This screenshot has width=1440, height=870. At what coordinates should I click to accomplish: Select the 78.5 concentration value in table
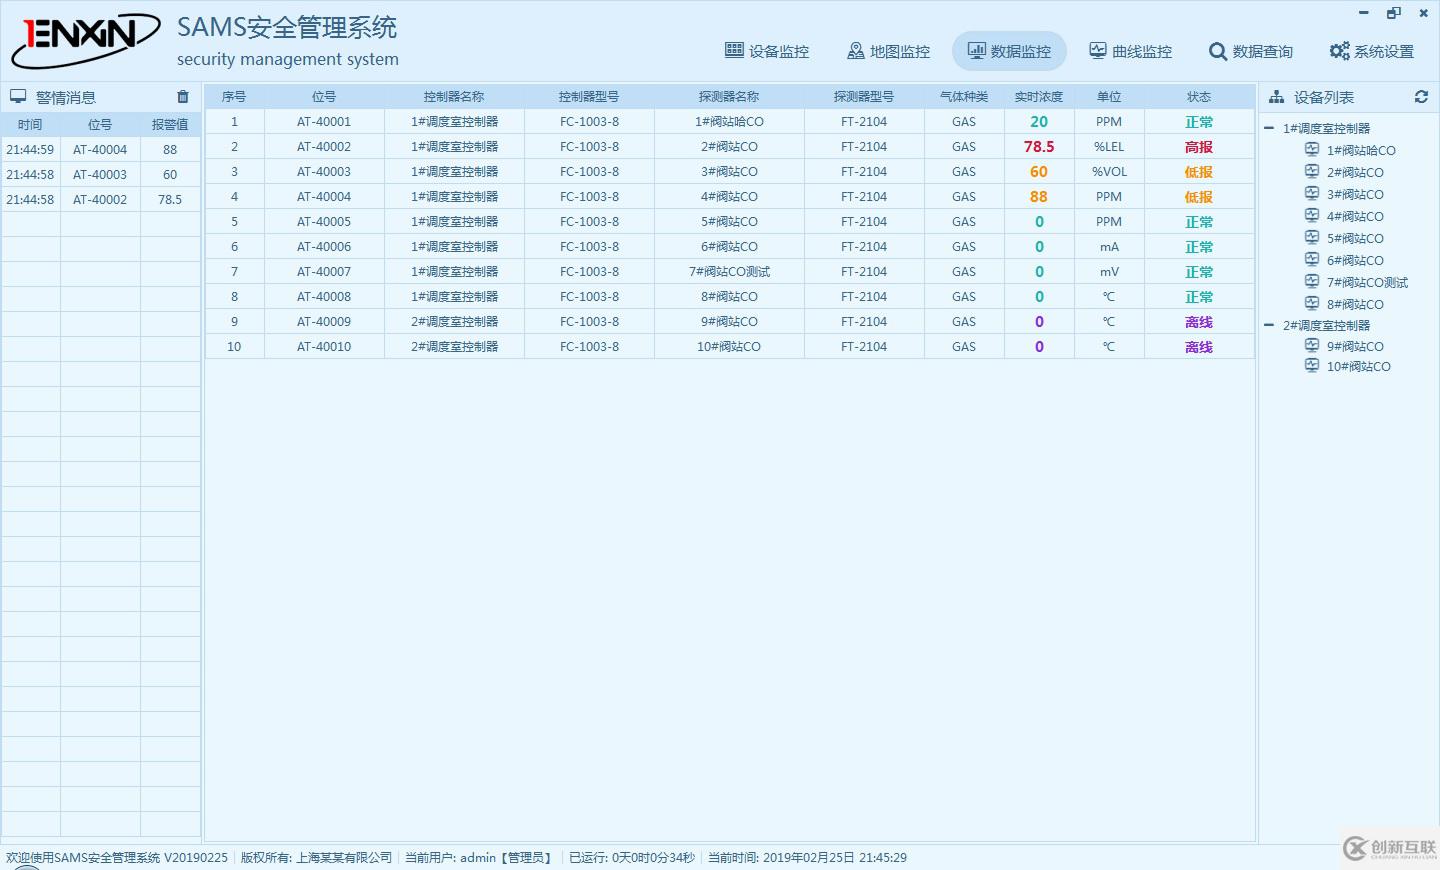pos(1039,147)
